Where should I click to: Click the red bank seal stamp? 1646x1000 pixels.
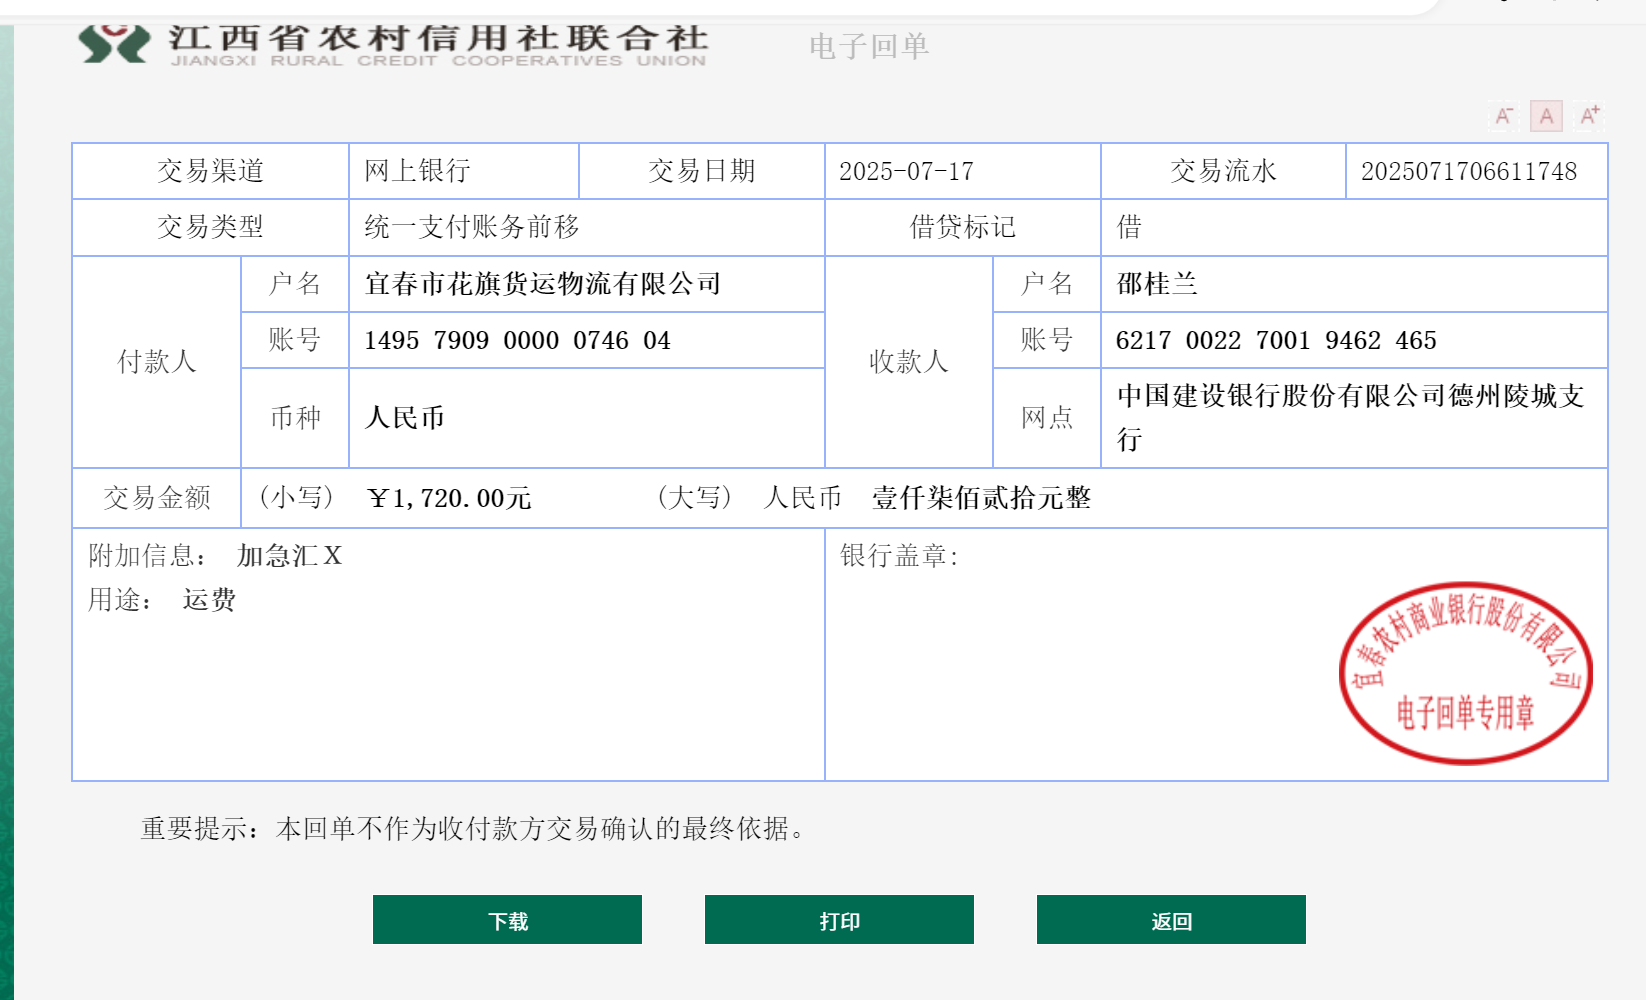pyautogui.click(x=1465, y=673)
